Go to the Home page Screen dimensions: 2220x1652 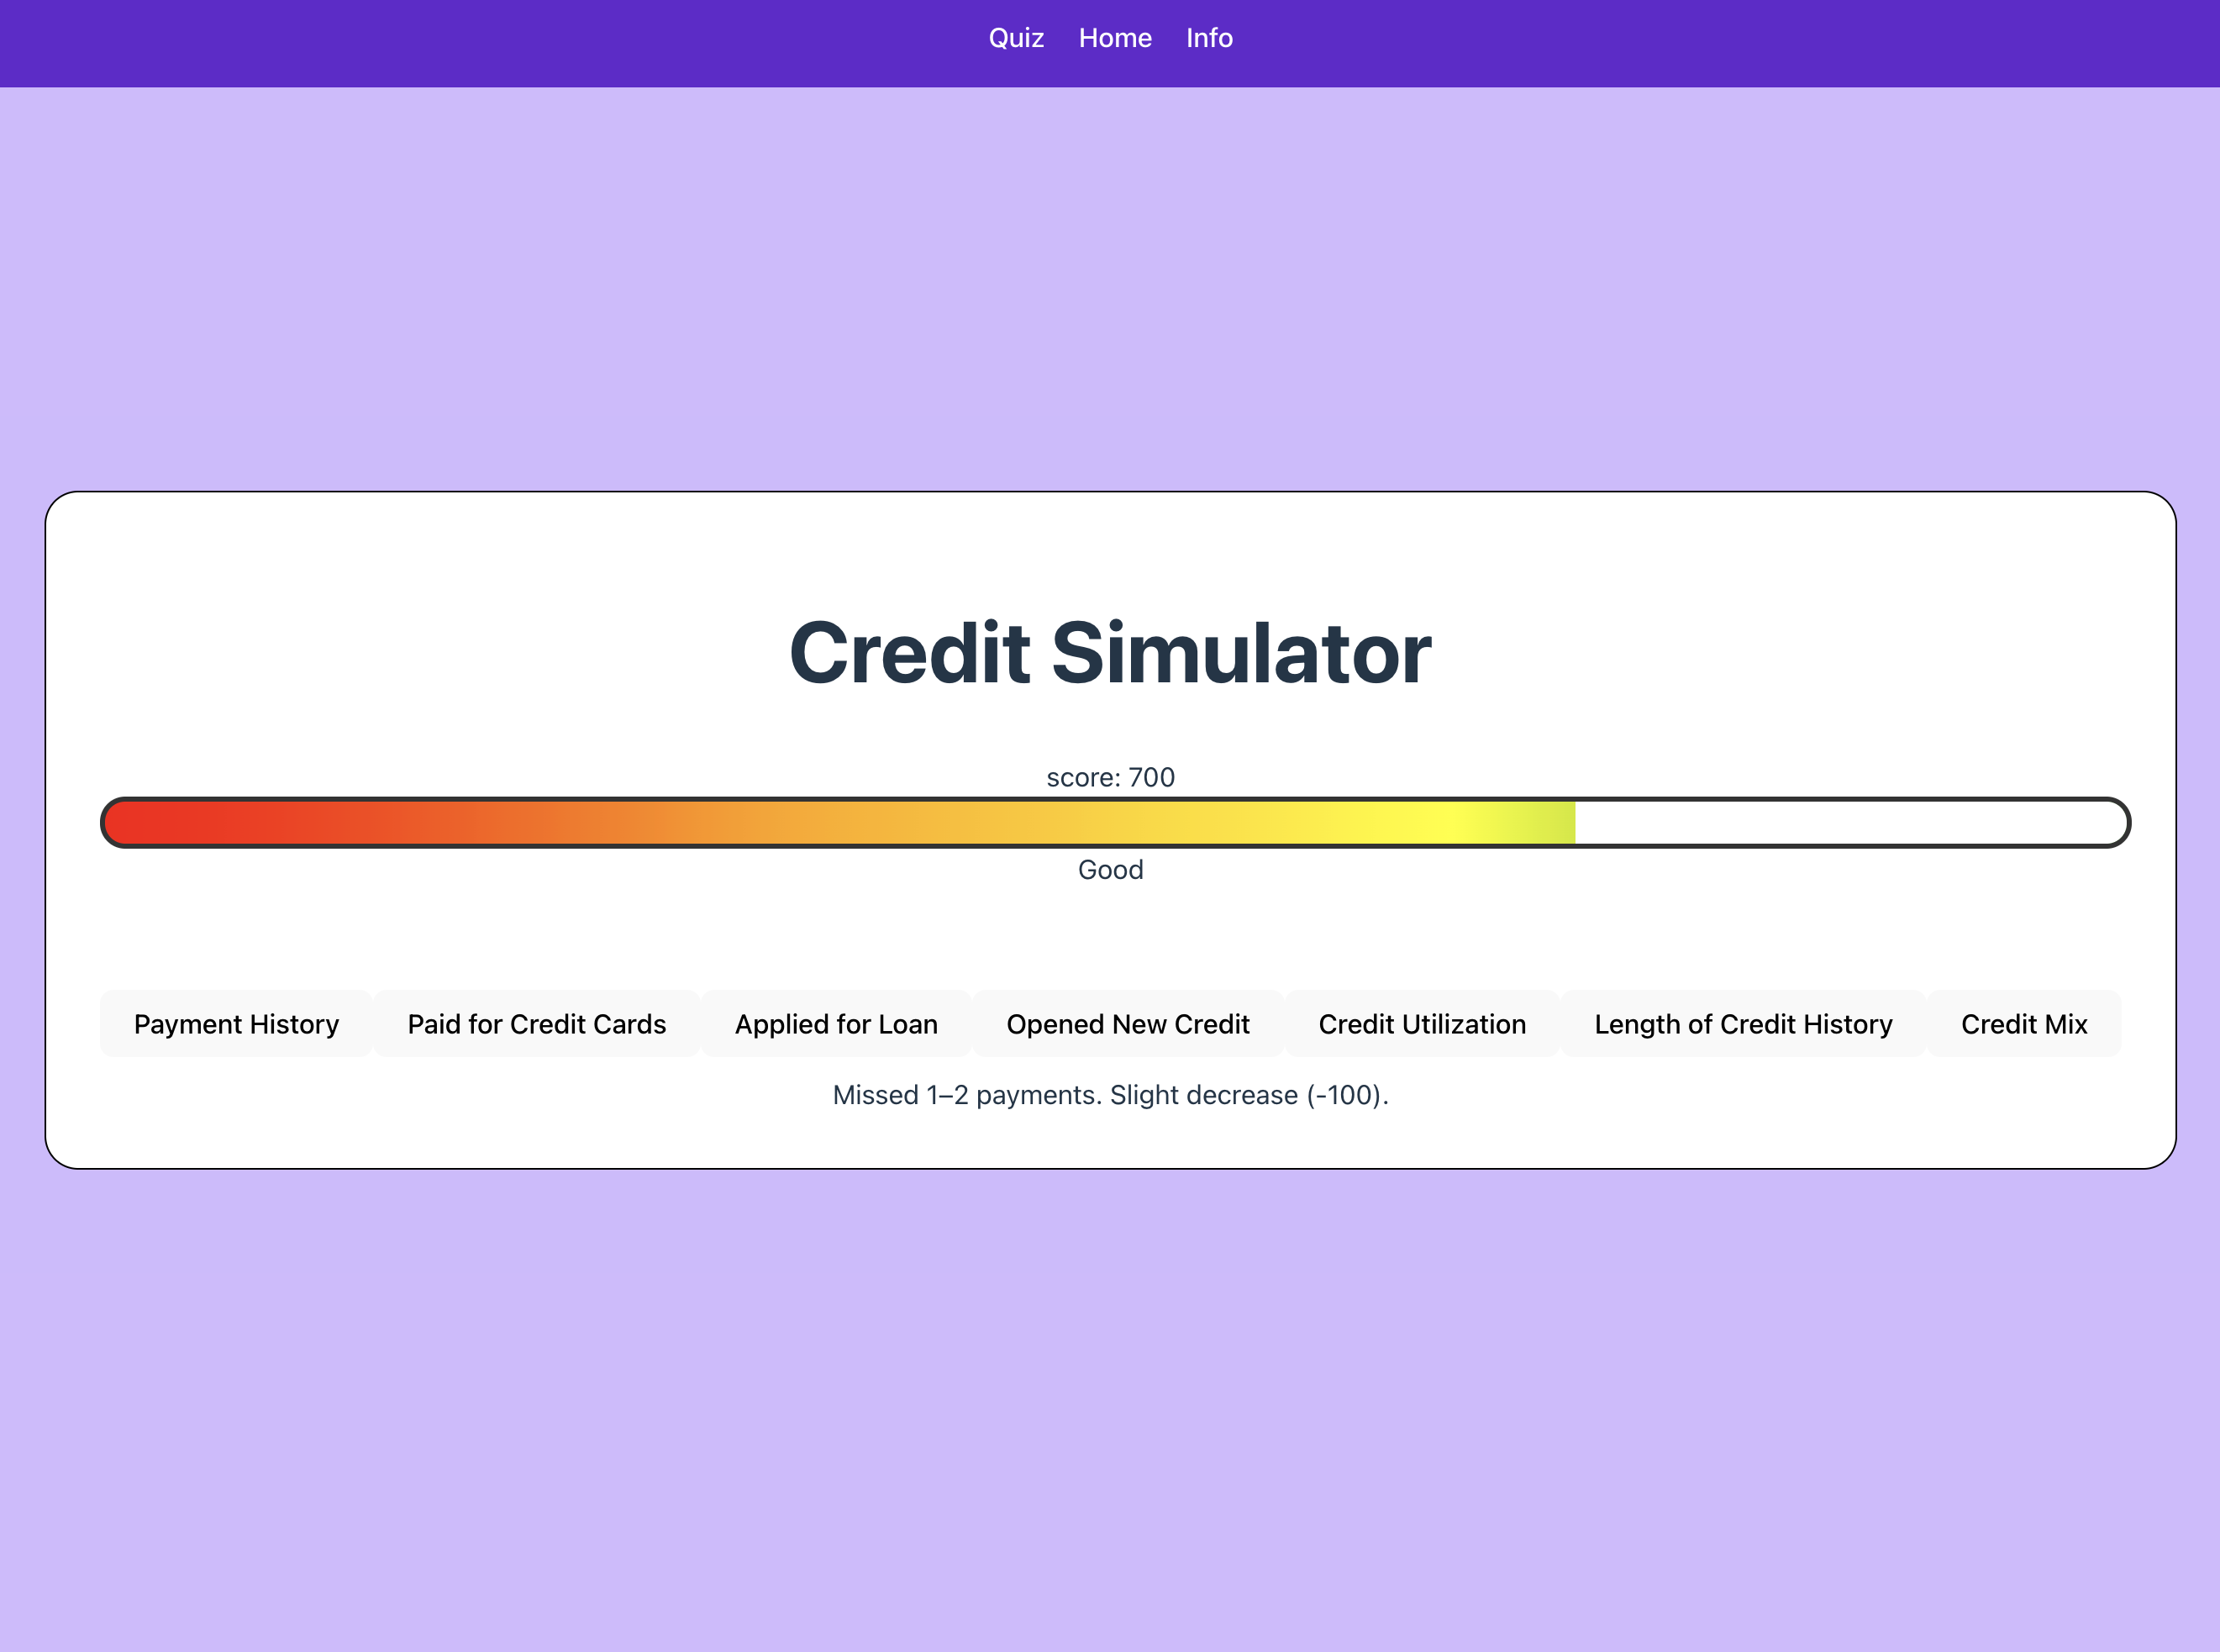coord(1115,38)
